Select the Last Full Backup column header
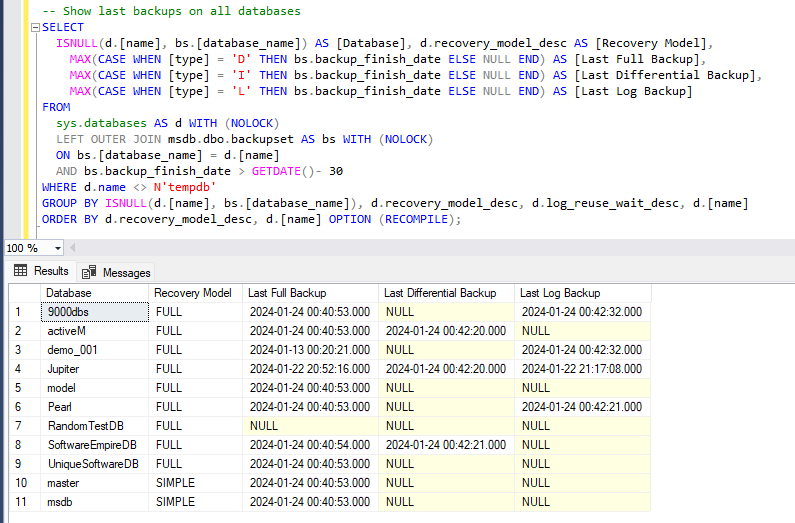The width and height of the screenshot is (795, 523). (x=287, y=293)
